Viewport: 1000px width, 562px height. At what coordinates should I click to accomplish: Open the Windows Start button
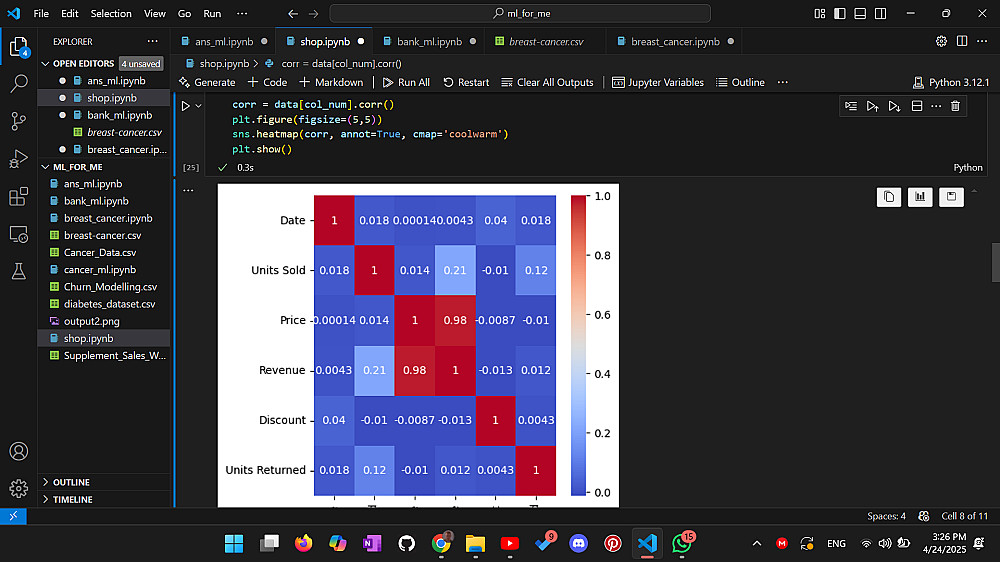click(x=234, y=544)
